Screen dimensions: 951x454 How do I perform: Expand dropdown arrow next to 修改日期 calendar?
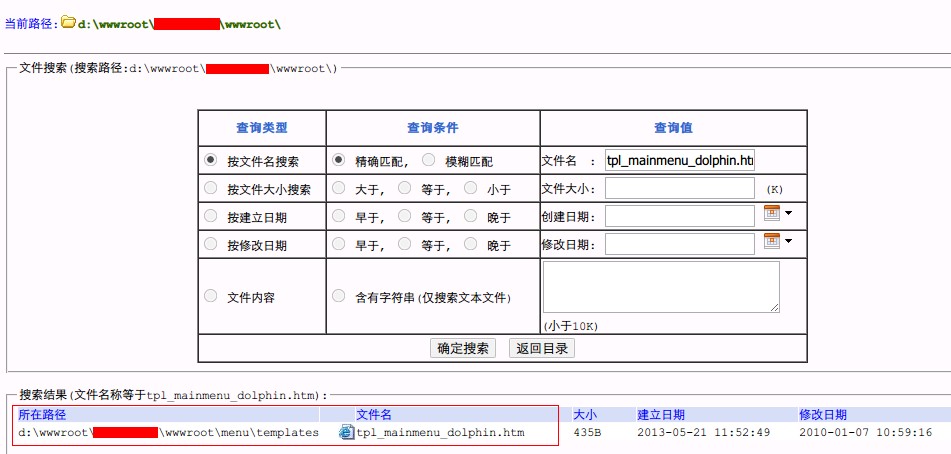(788, 241)
